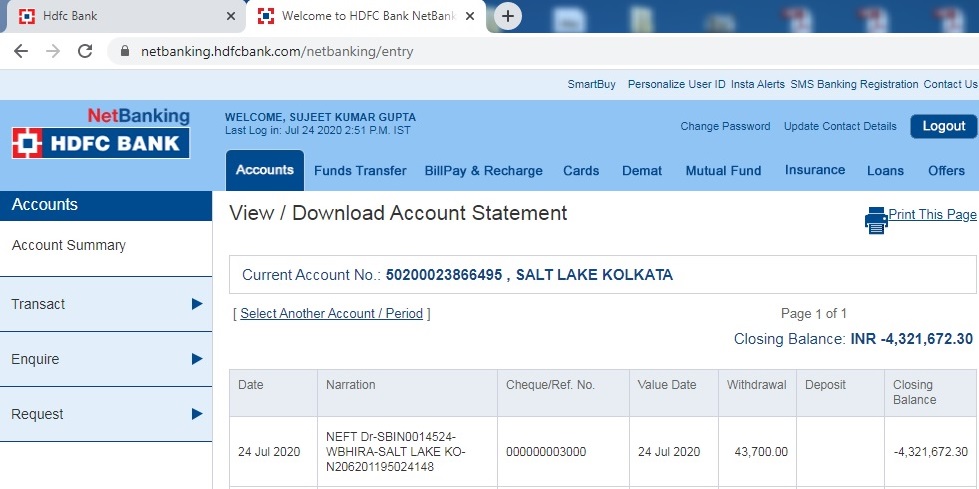Click the browser reload icon
This screenshot has width=979, height=489.
point(85,51)
